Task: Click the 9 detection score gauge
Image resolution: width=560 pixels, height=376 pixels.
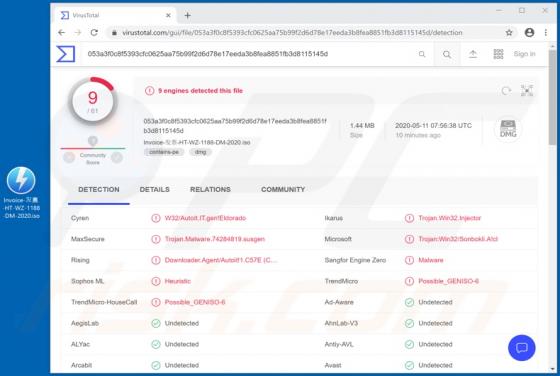Action: (93, 101)
